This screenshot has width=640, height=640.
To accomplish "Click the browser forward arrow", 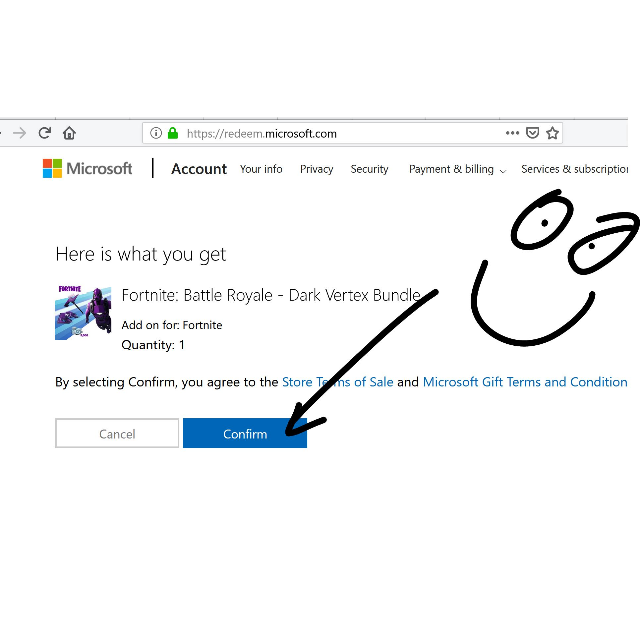I will [x=19, y=133].
